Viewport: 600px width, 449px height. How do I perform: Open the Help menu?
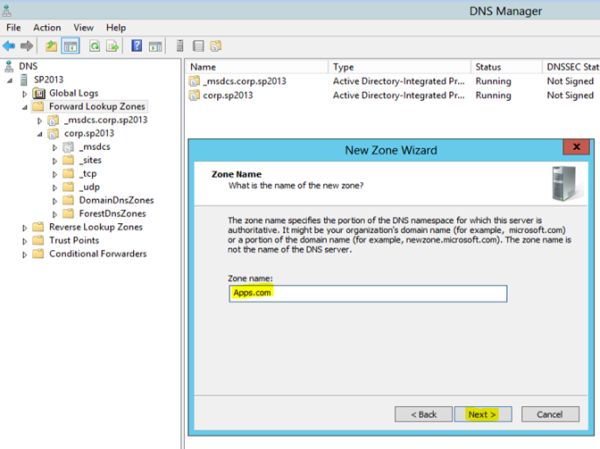tap(116, 28)
